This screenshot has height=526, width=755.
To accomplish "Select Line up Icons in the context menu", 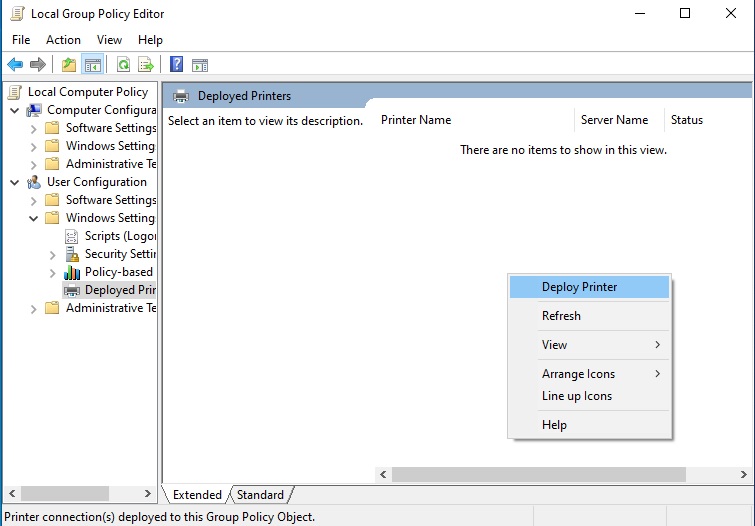I will tap(589, 396).
